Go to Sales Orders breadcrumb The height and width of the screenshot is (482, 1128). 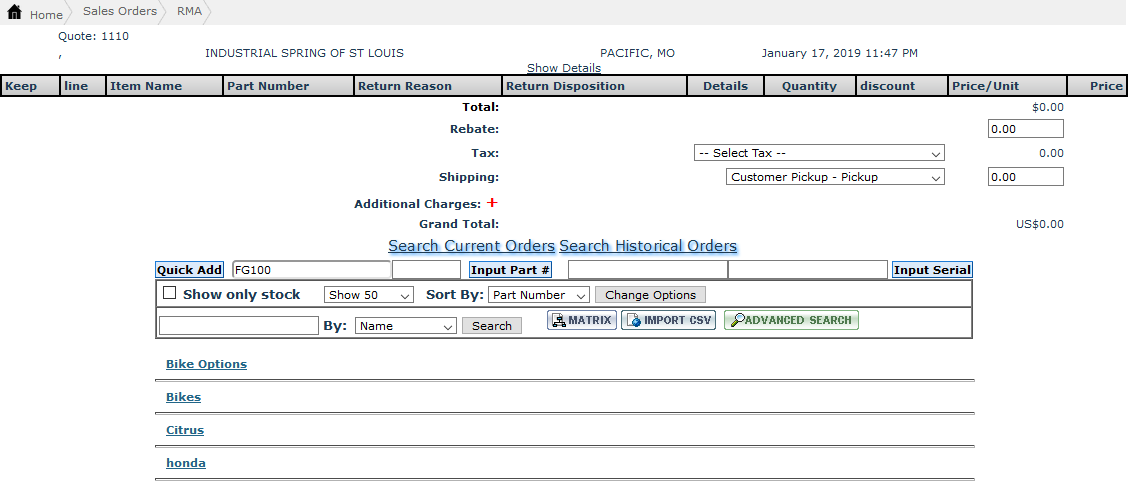pyautogui.click(x=120, y=11)
